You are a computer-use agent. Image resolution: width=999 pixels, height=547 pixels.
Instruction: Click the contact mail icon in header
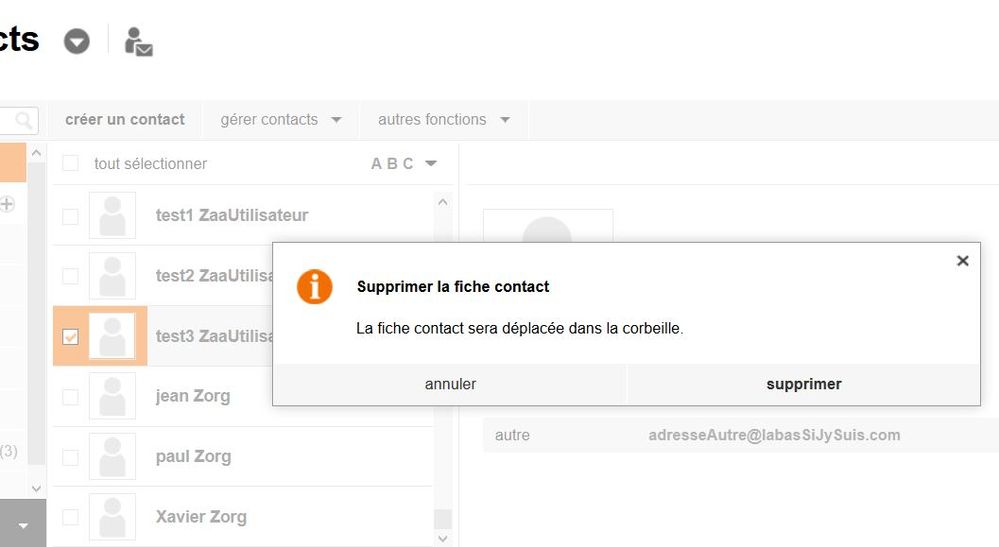pyautogui.click(x=138, y=42)
